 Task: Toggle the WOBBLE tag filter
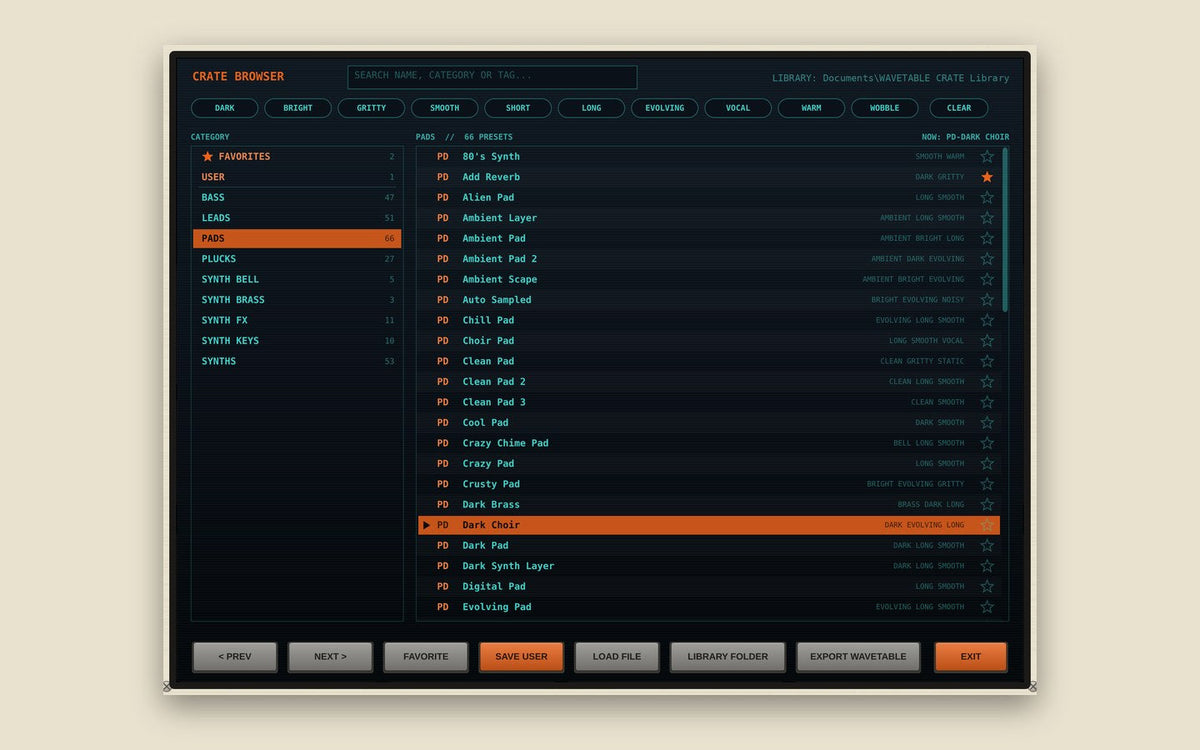[885, 108]
